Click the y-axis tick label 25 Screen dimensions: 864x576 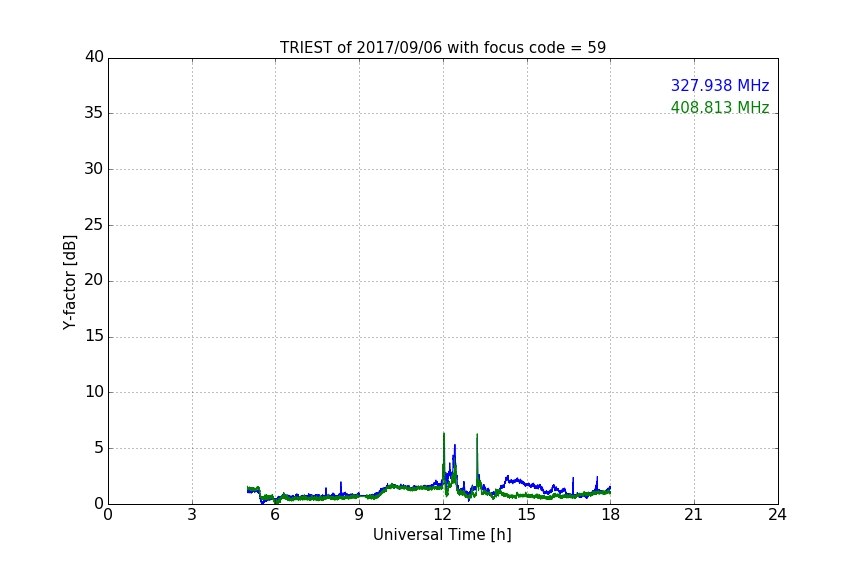94,225
